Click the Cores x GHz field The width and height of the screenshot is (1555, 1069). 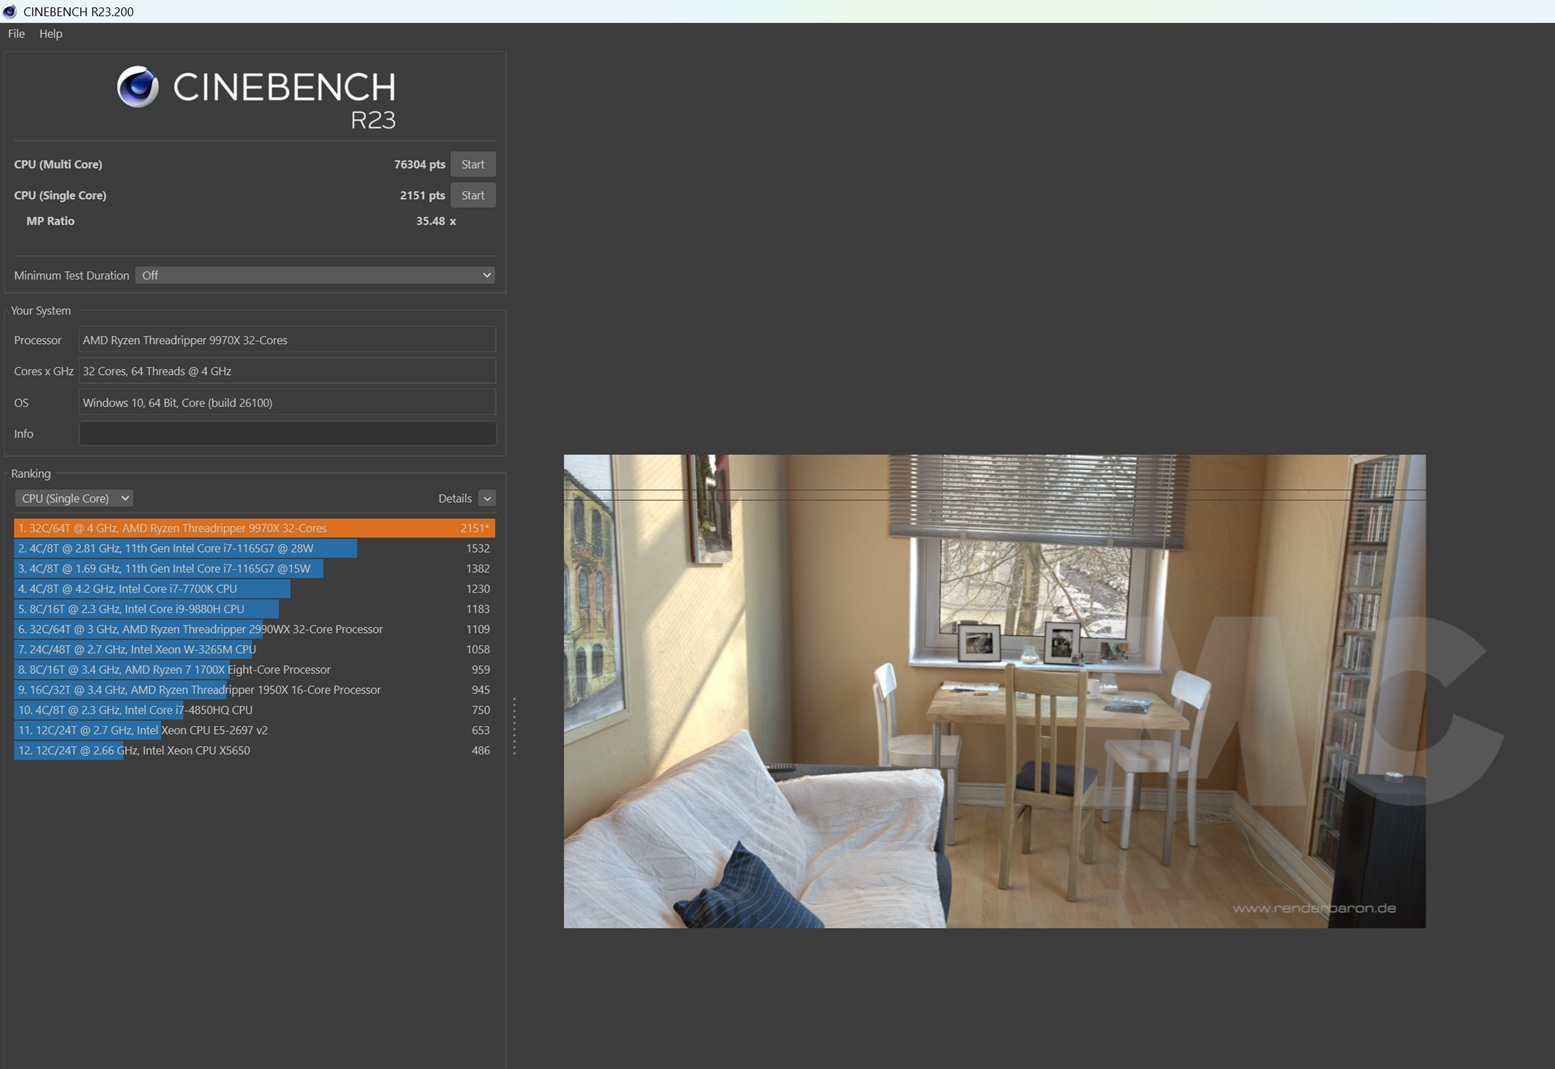(x=287, y=371)
